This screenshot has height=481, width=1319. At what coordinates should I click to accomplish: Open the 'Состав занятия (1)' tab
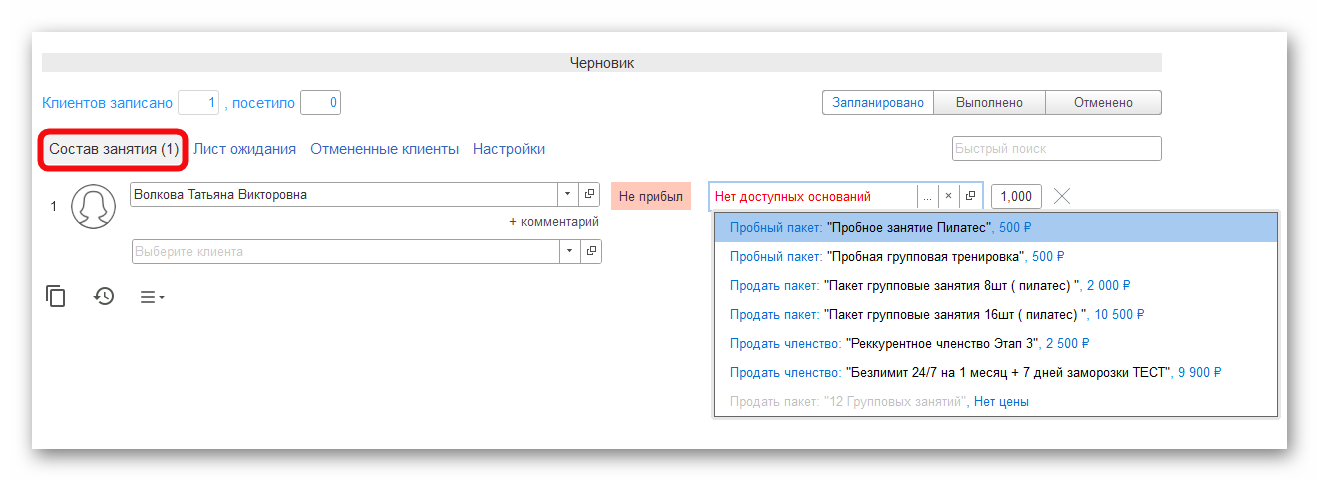click(114, 149)
